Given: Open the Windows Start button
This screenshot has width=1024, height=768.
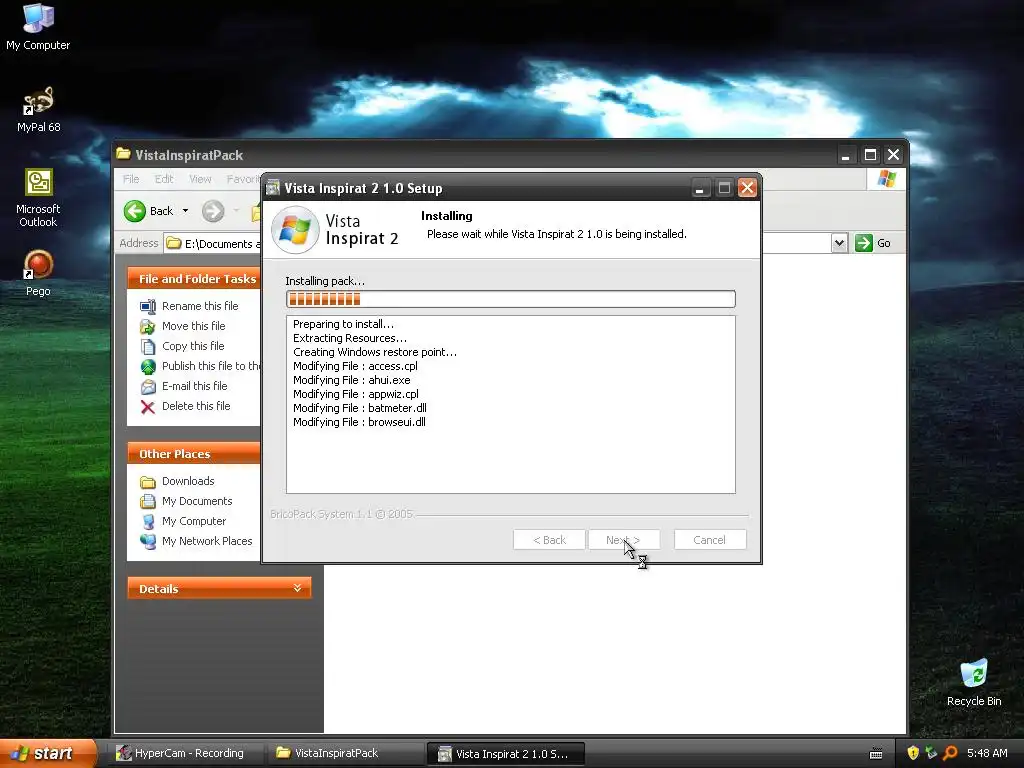Looking at the screenshot, I should click(48, 753).
